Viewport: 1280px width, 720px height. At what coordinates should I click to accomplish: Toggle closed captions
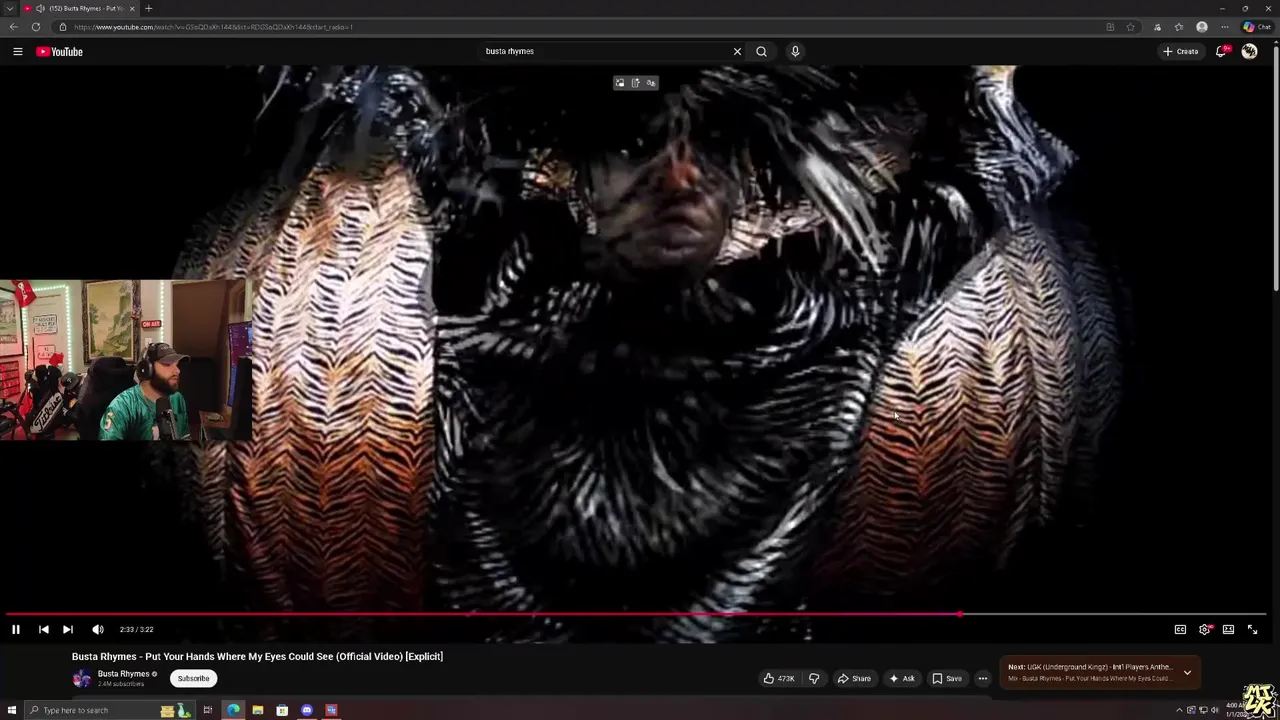pyautogui.click(x=1180, y=629)
